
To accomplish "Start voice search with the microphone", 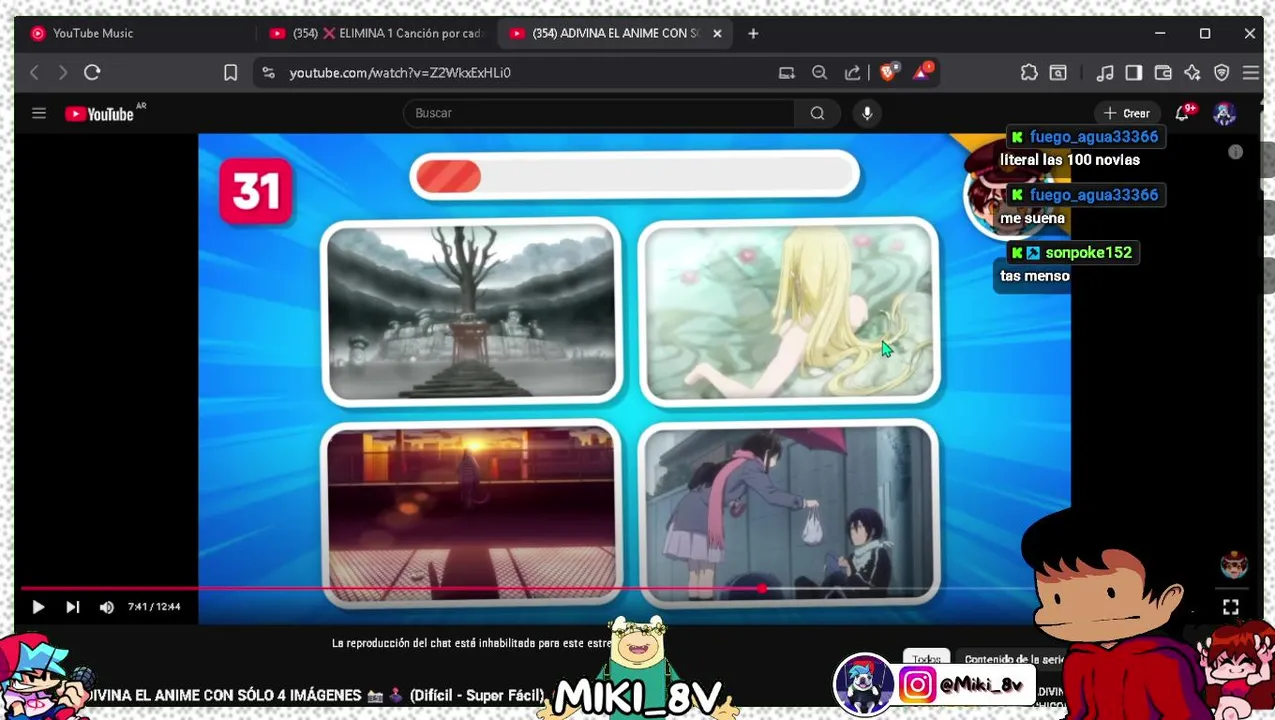I will click(x=867, y=113).
